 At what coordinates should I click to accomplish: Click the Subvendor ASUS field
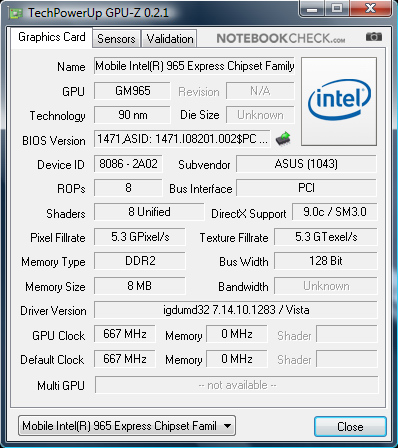click(306, 164)
